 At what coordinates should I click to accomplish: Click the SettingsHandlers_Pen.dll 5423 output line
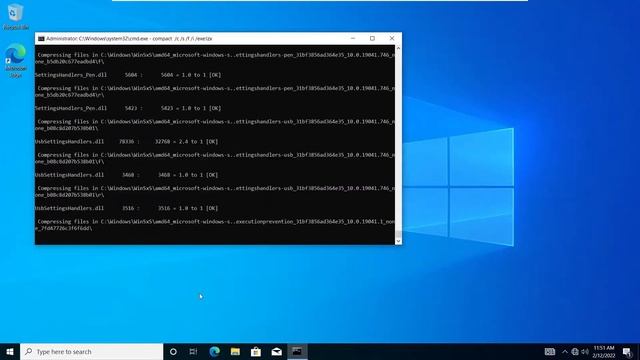pyautogui.click(x=128, y=108)
